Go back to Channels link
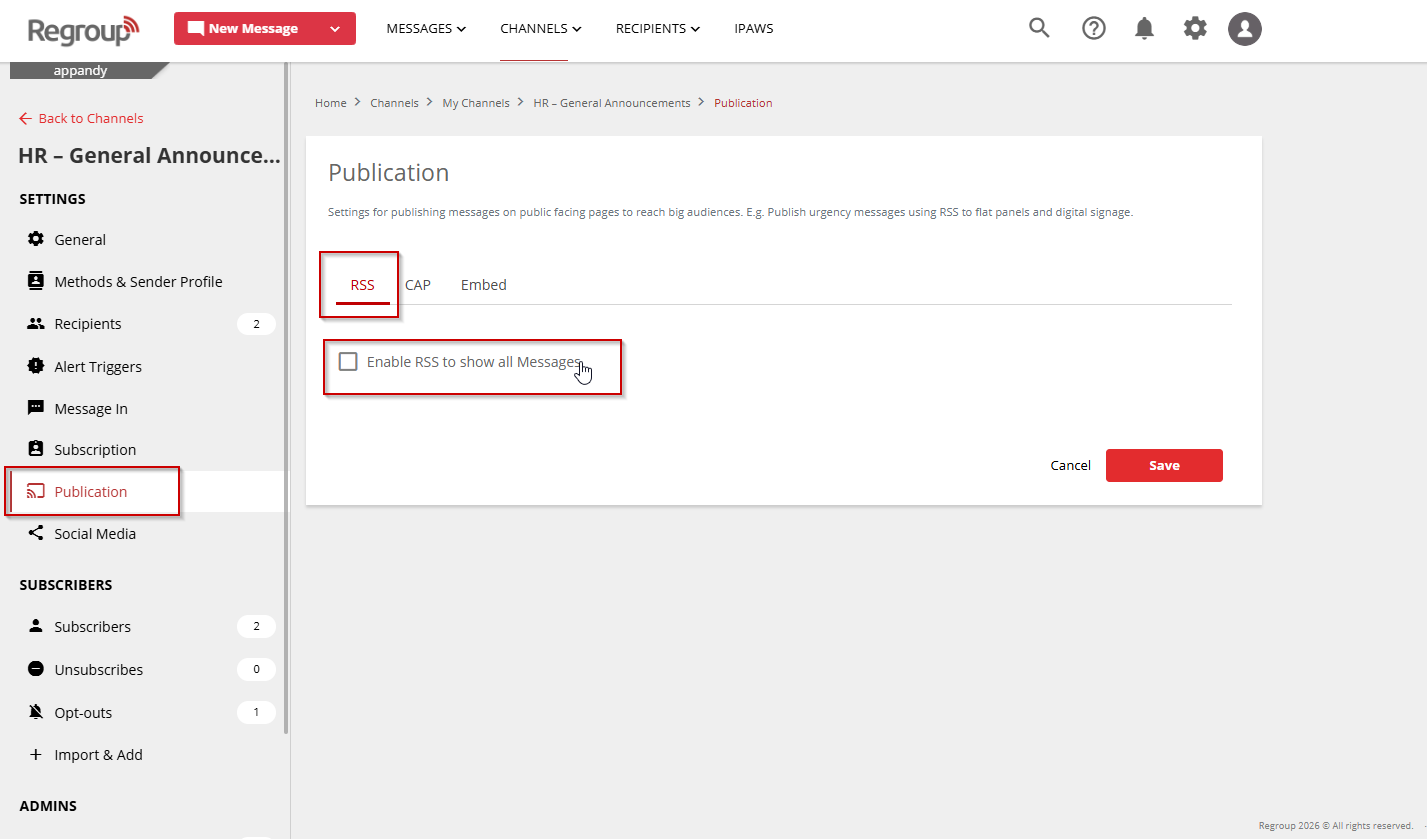The width and height of the screenshot is (1427, 839). point(91,118)
